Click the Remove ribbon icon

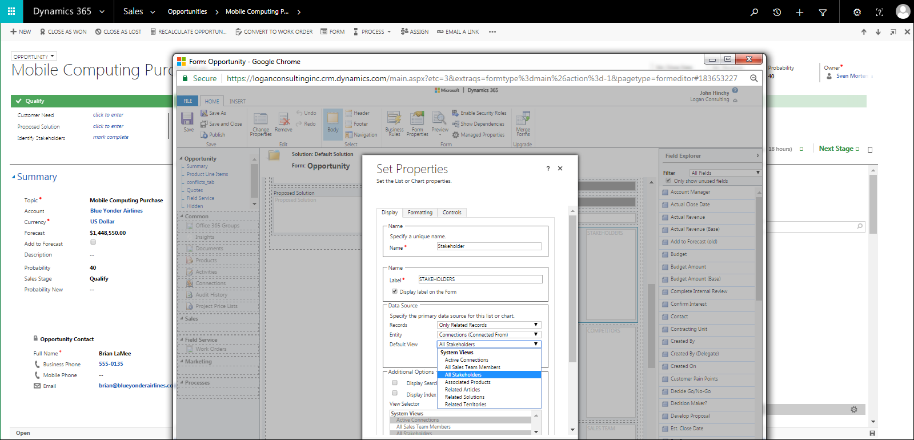coord(284,124)
